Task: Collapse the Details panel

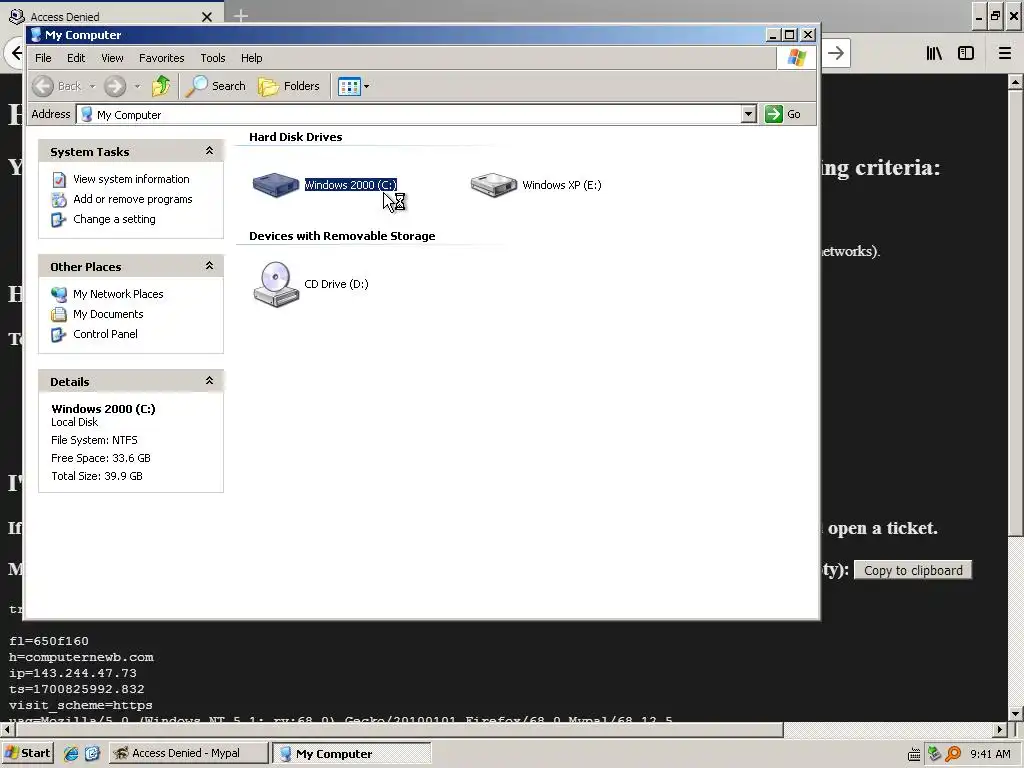Action: pos(209,381)
